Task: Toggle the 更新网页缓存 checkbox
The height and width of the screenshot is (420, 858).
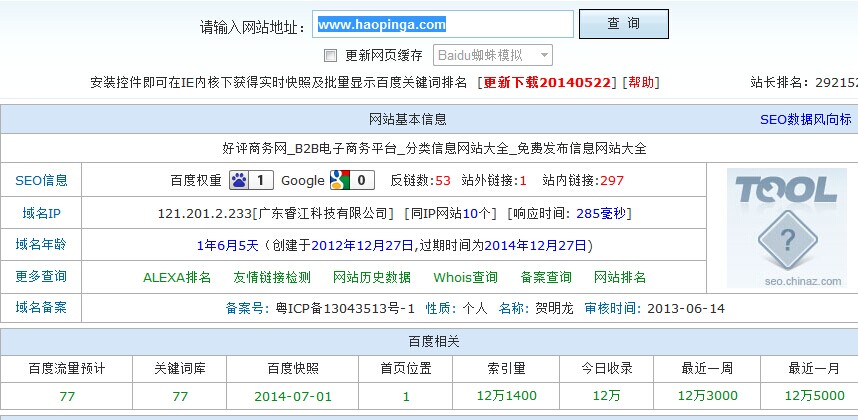Action: click(330, 55)
